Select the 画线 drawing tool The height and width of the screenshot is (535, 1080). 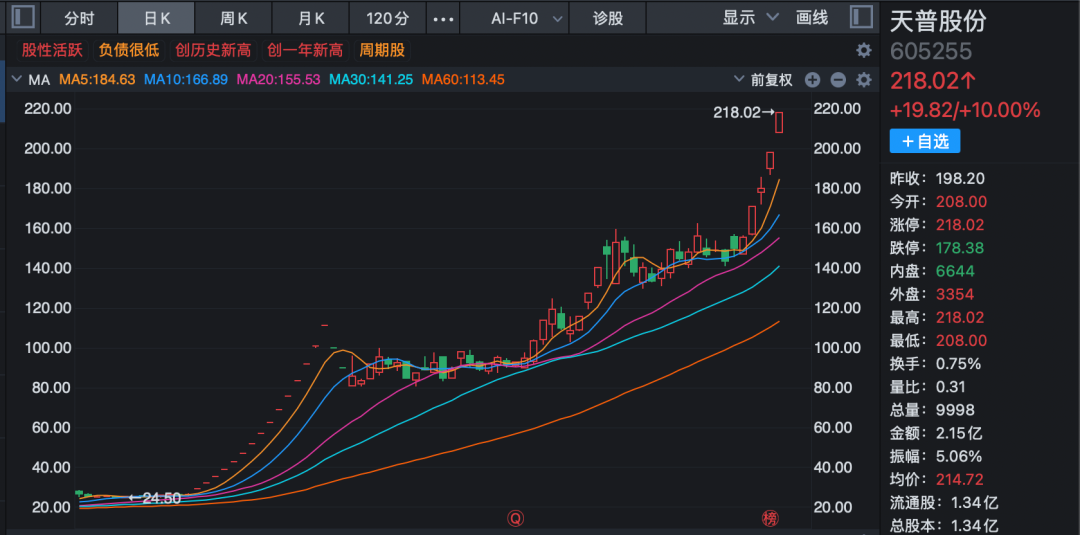click(x=812, y=17)
